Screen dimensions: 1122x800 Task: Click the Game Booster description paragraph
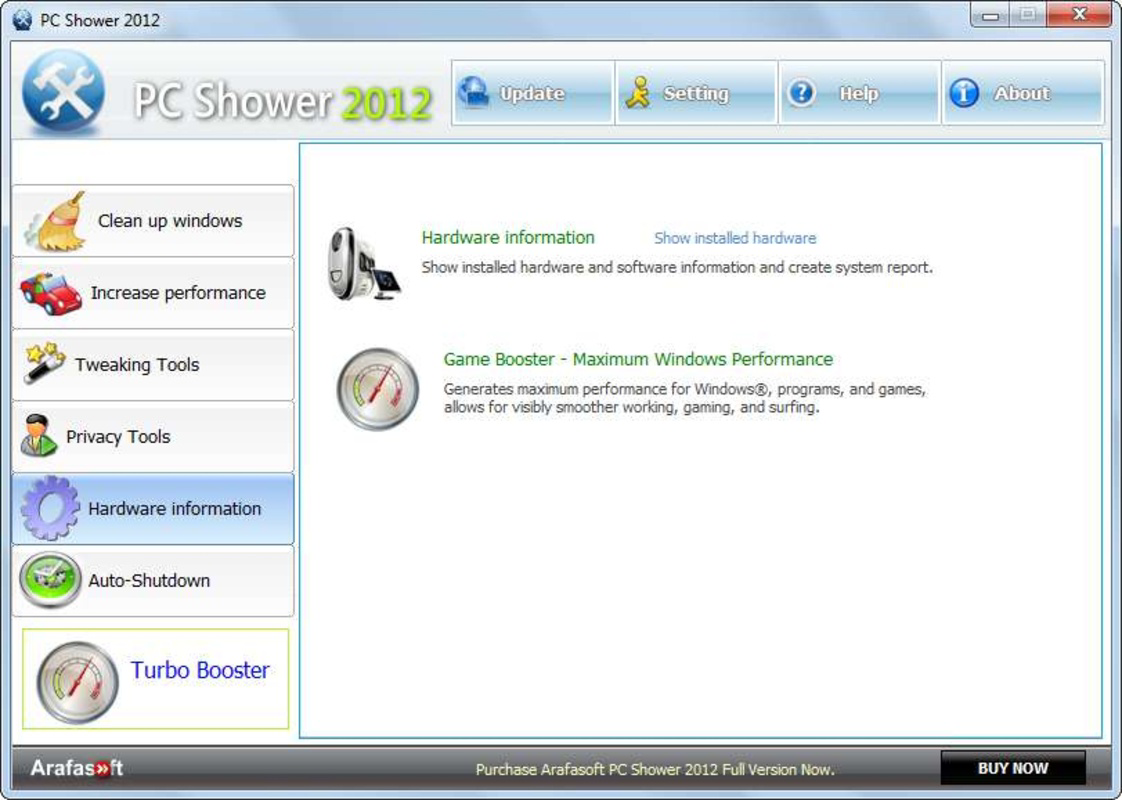[685, 398]
